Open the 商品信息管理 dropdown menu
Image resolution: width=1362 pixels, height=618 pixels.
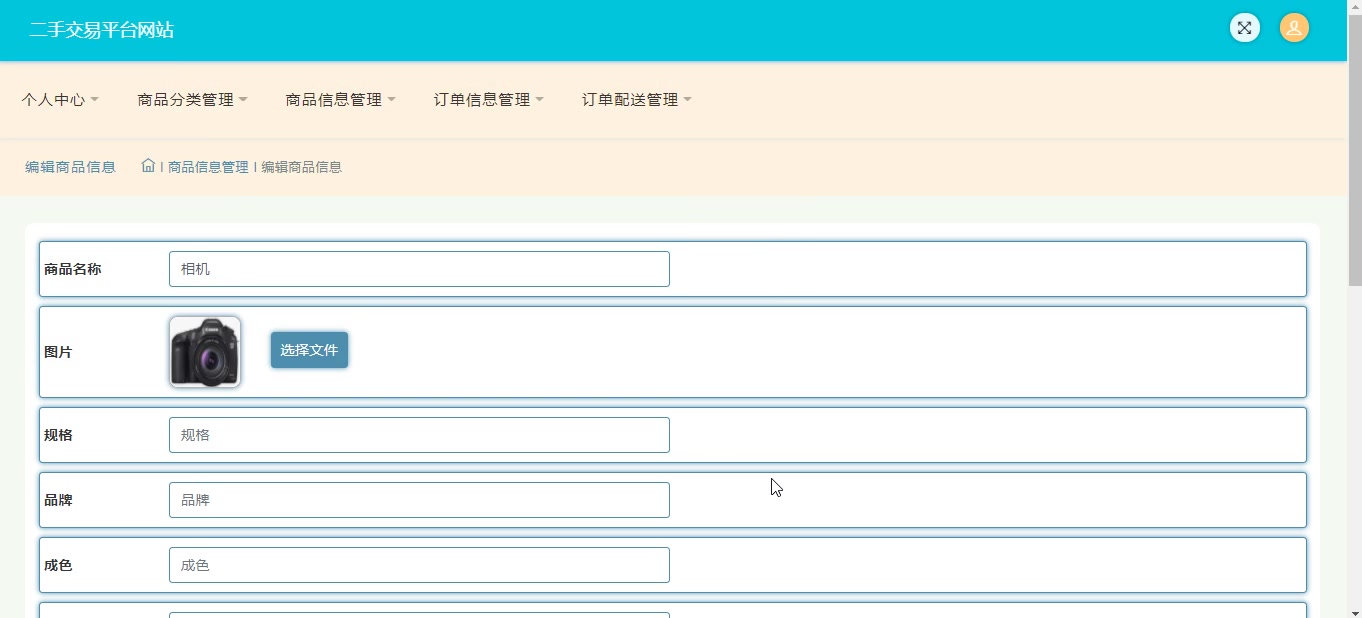[x=340, y=100]
